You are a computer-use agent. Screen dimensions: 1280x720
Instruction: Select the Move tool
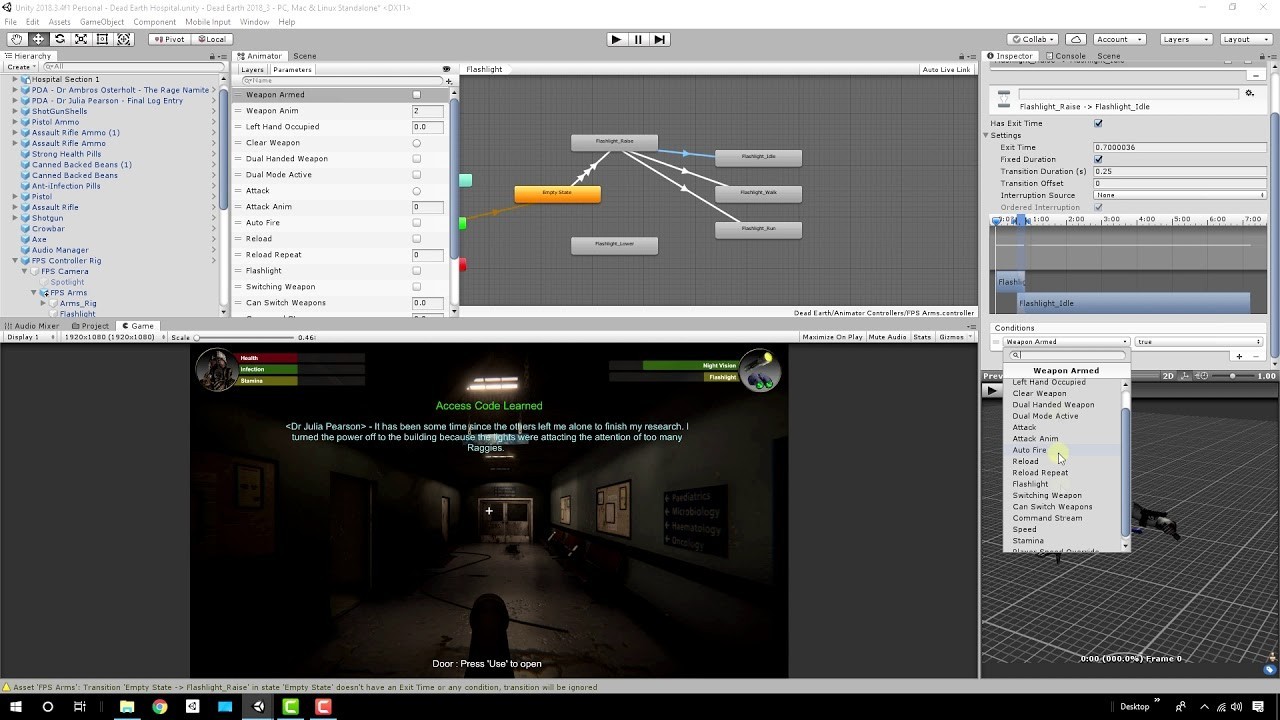[38, 39]
